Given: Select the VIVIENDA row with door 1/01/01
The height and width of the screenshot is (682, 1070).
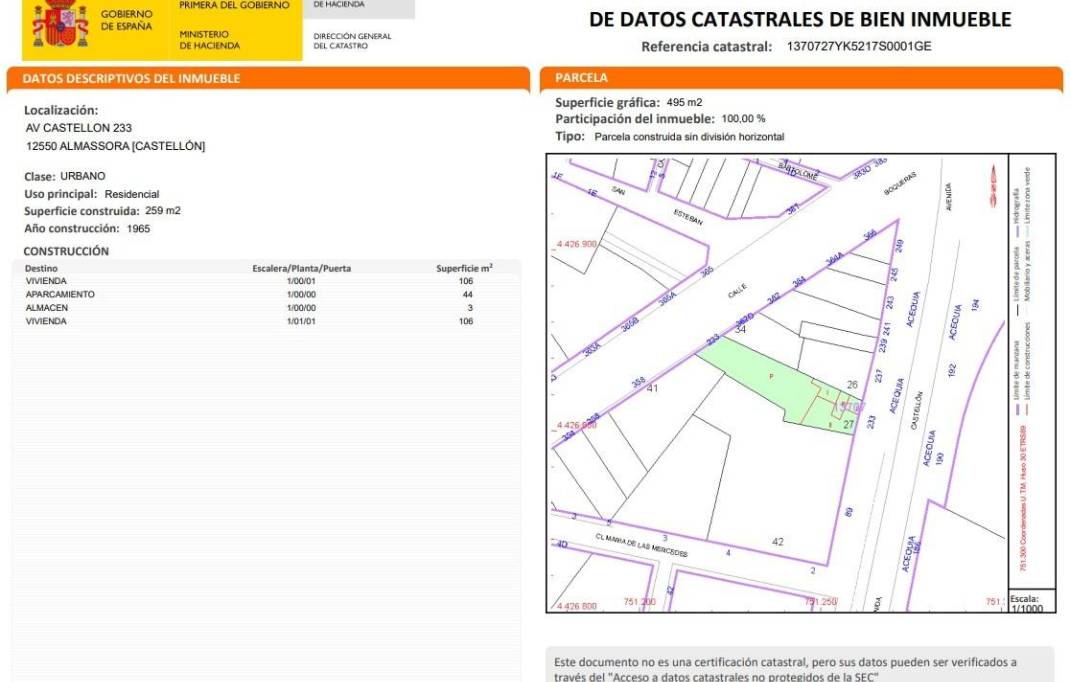Looking at the screenshot, I should [46, 321].
